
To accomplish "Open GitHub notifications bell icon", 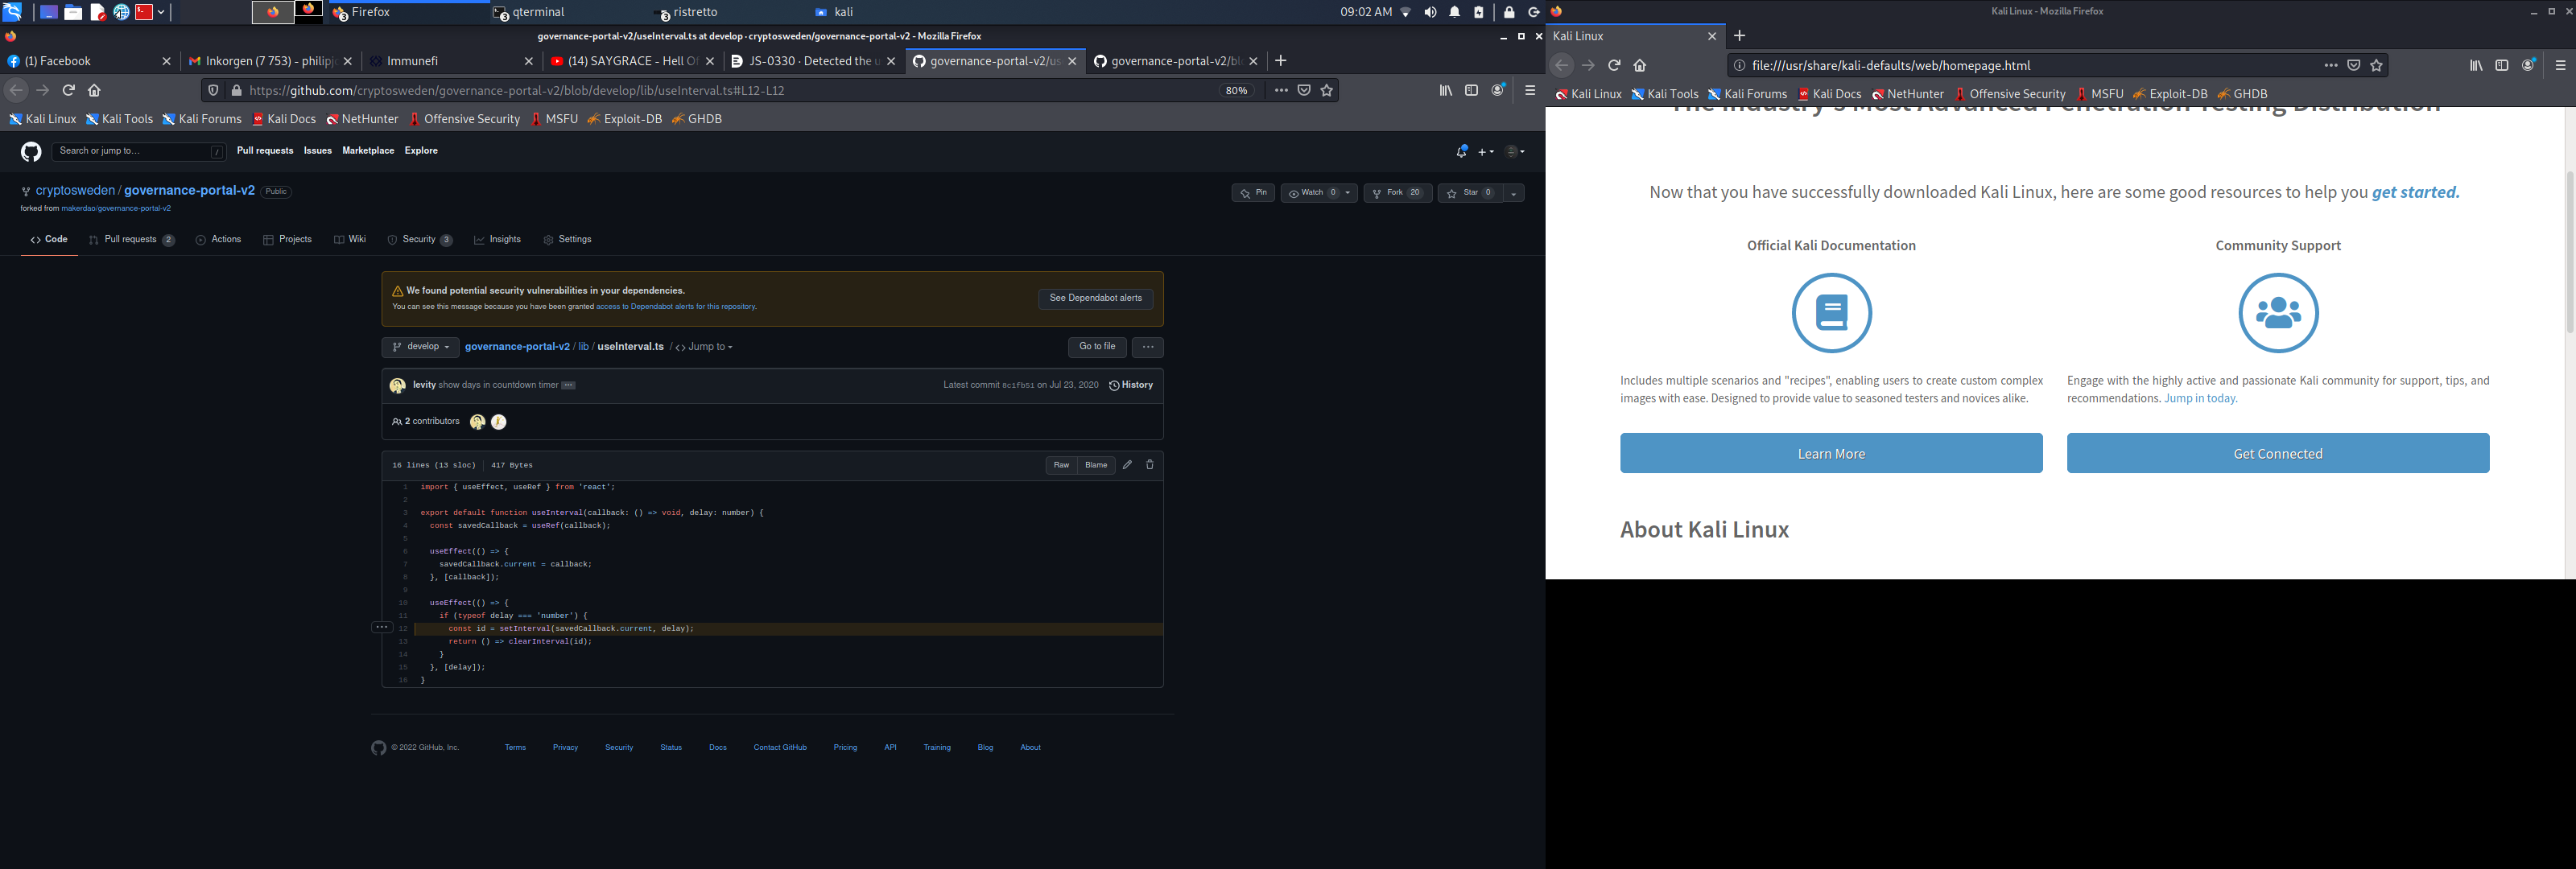I will pos(1461,152).
